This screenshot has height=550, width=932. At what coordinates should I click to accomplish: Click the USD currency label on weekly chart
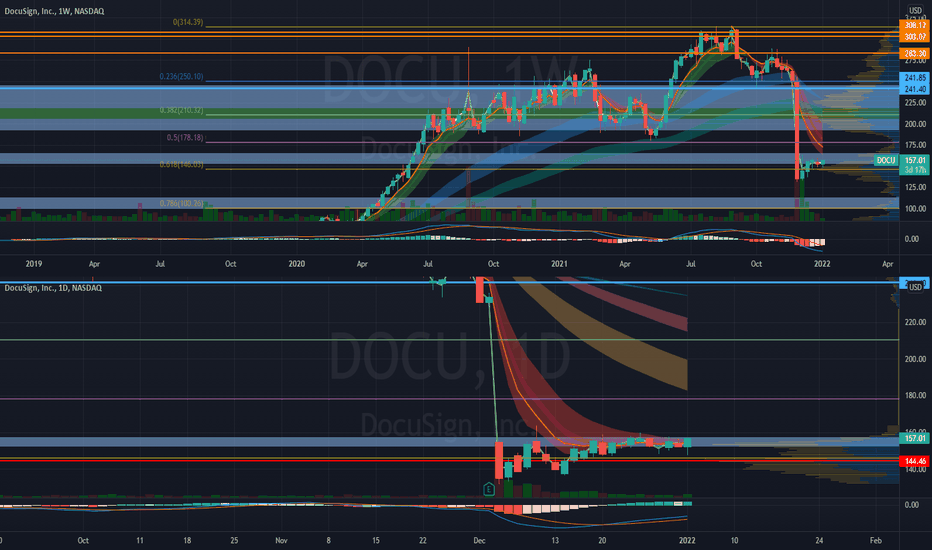pyautogui.click(x=915, y=11)
